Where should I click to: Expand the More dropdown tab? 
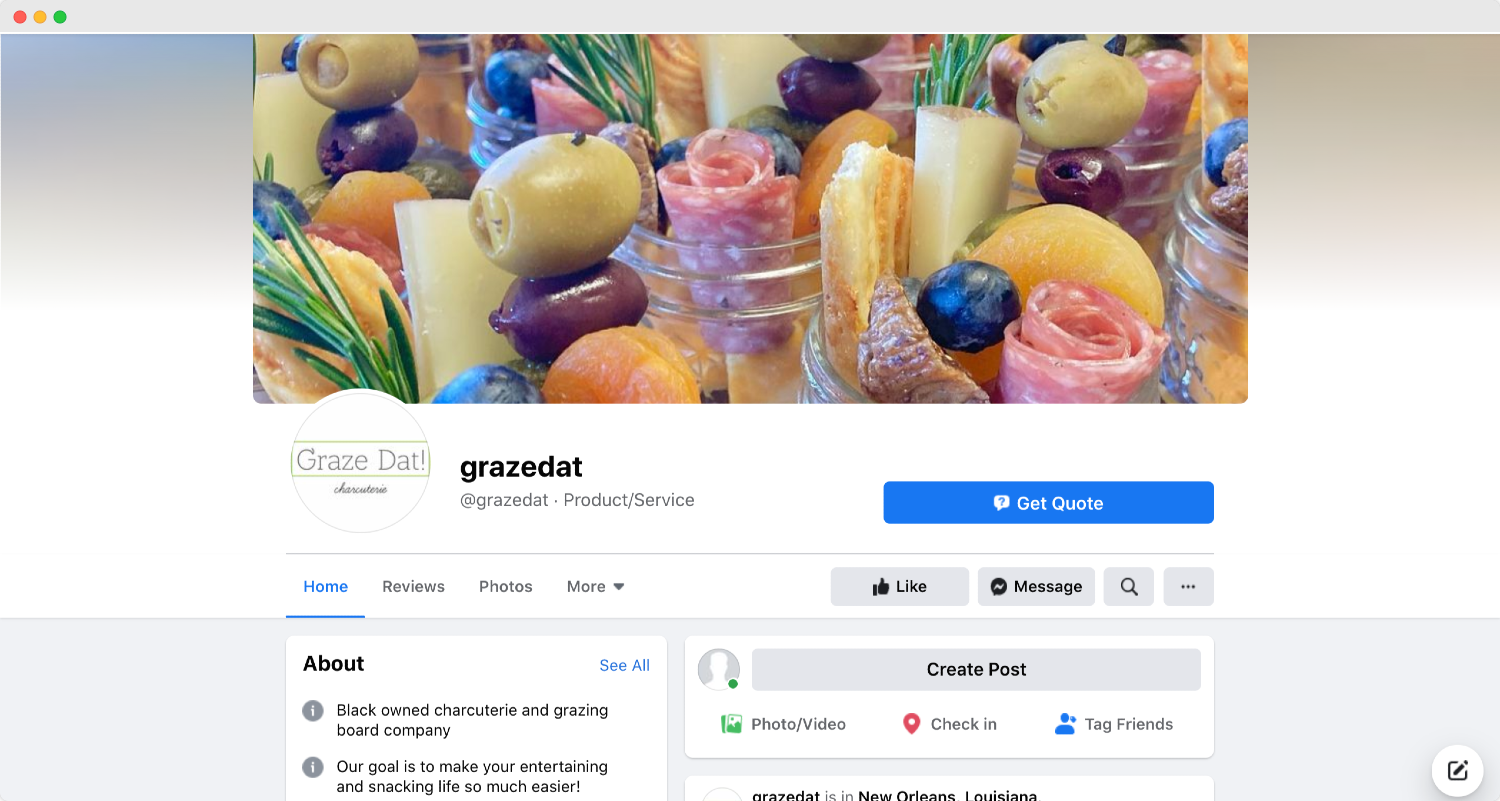(595, 587)
